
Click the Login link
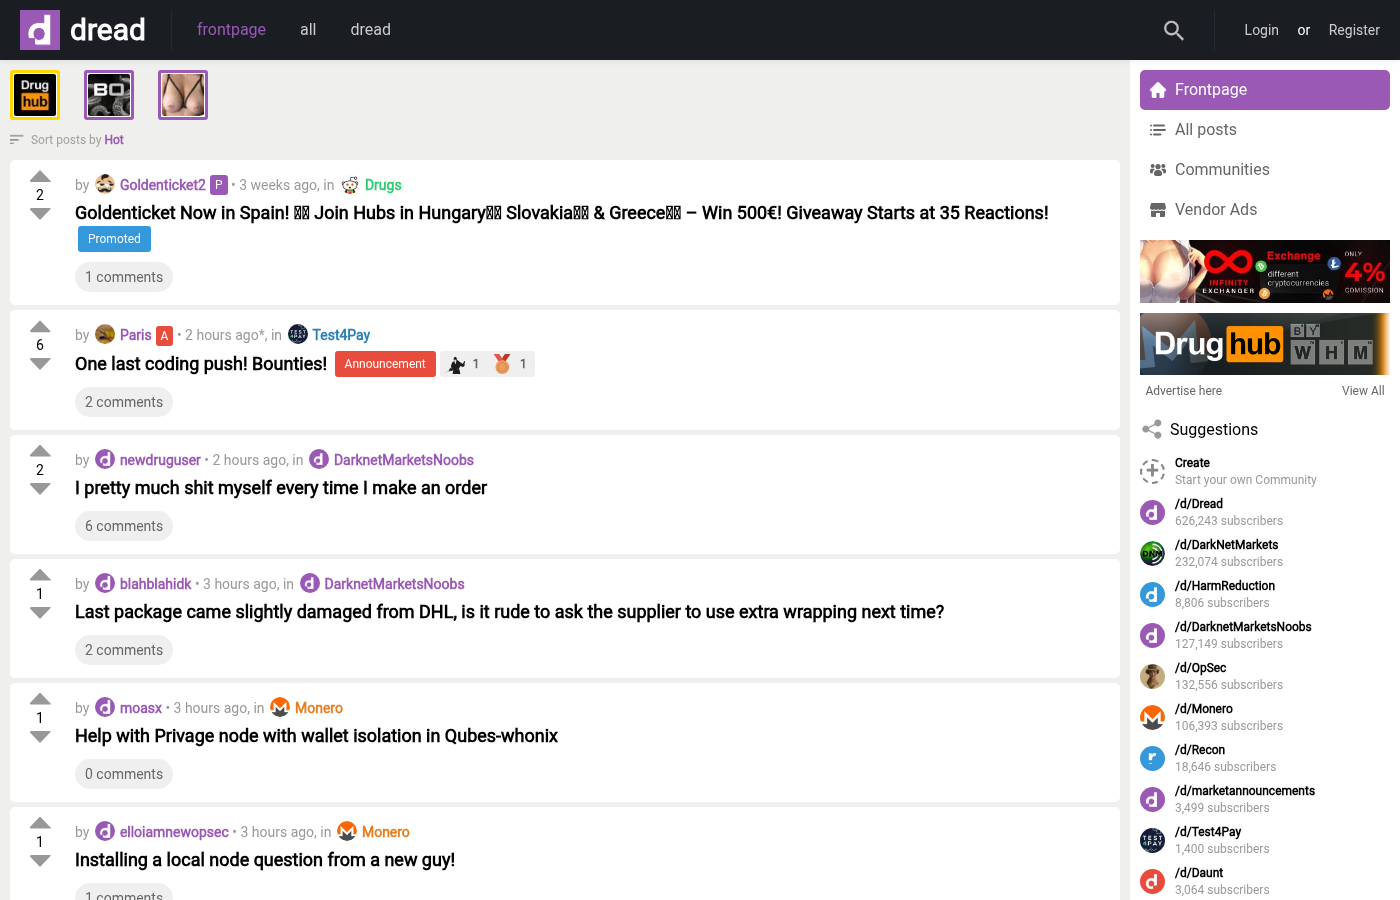click(1261, 30)
